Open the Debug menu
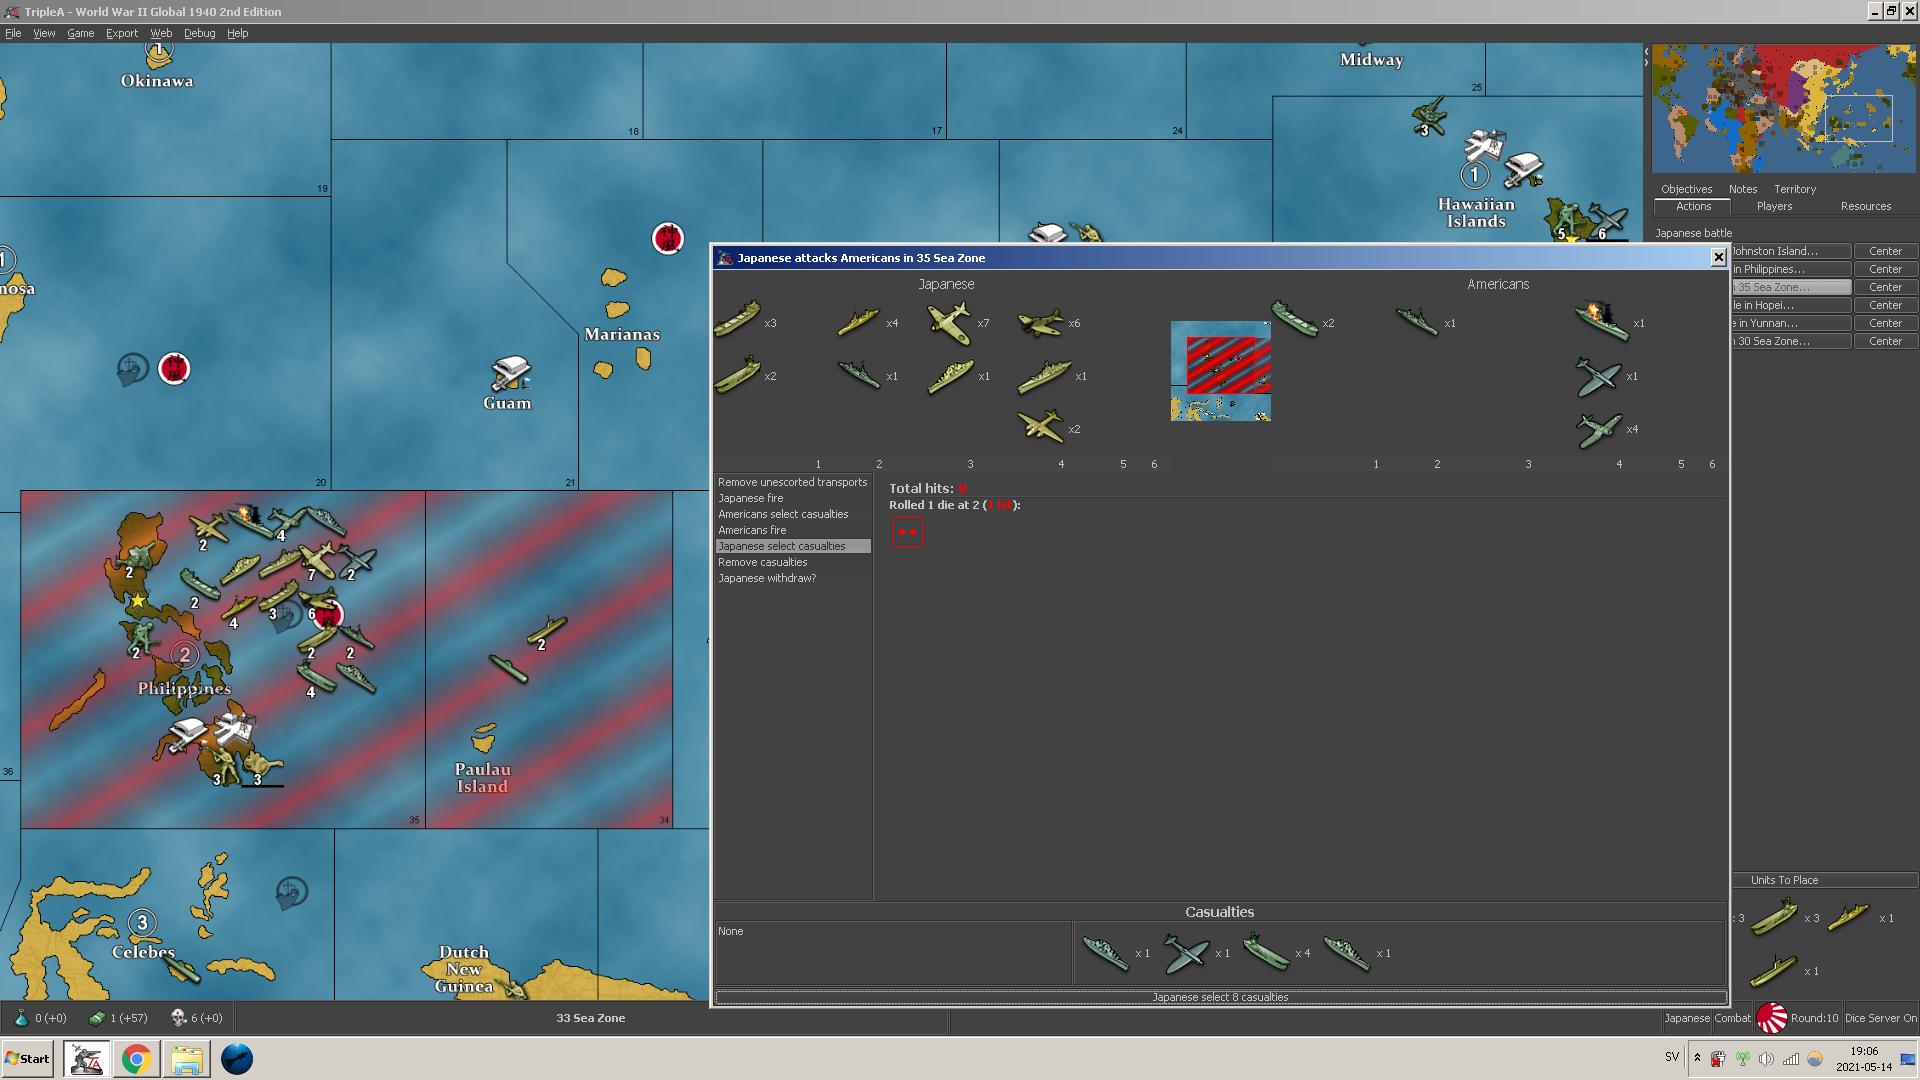 (199, 33)
